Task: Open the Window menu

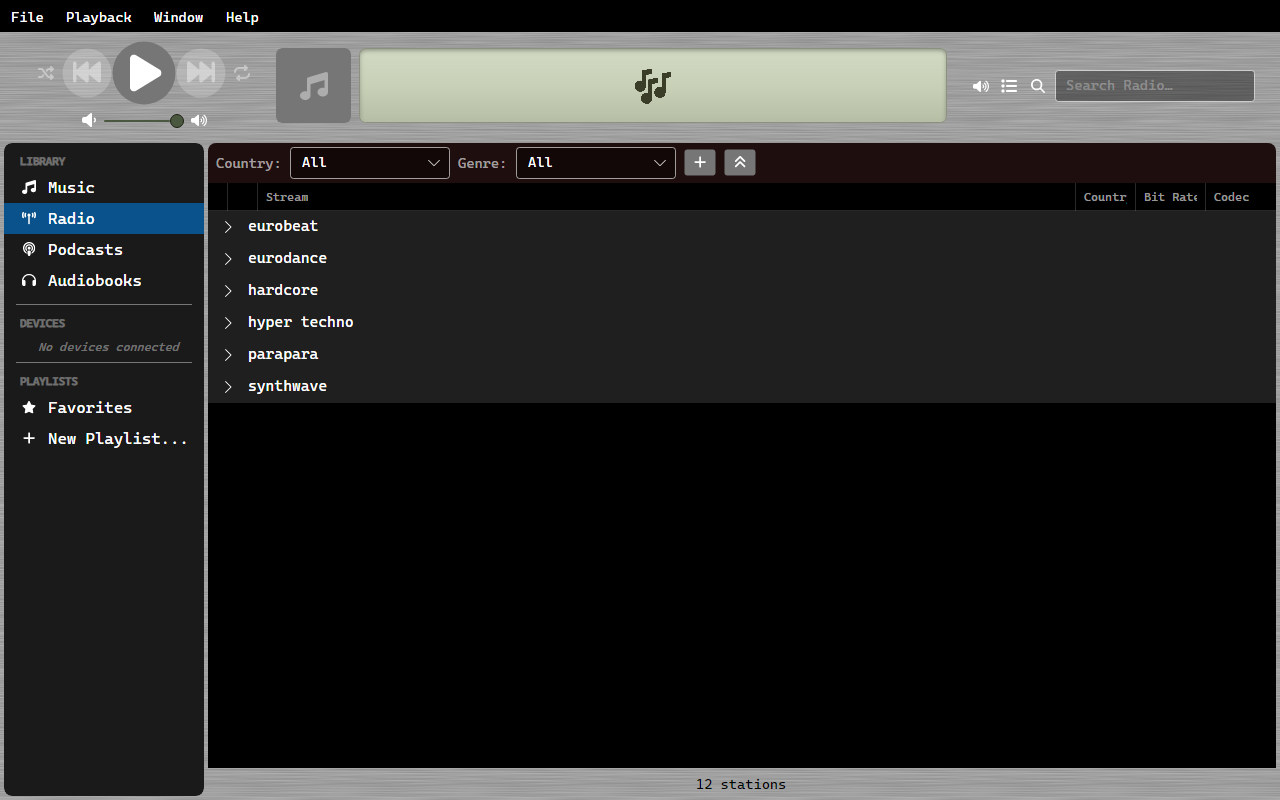Action: [x=179, y=17]
